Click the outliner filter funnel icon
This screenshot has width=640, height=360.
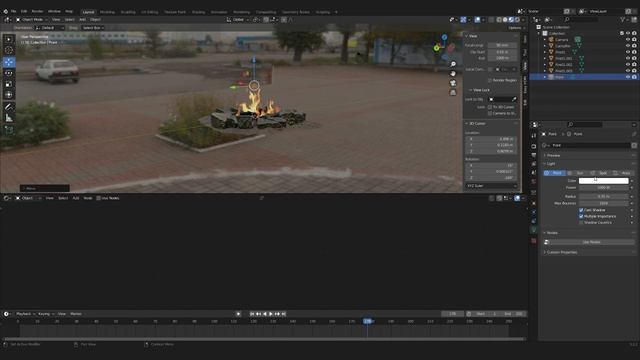click(x=623, y=19)
